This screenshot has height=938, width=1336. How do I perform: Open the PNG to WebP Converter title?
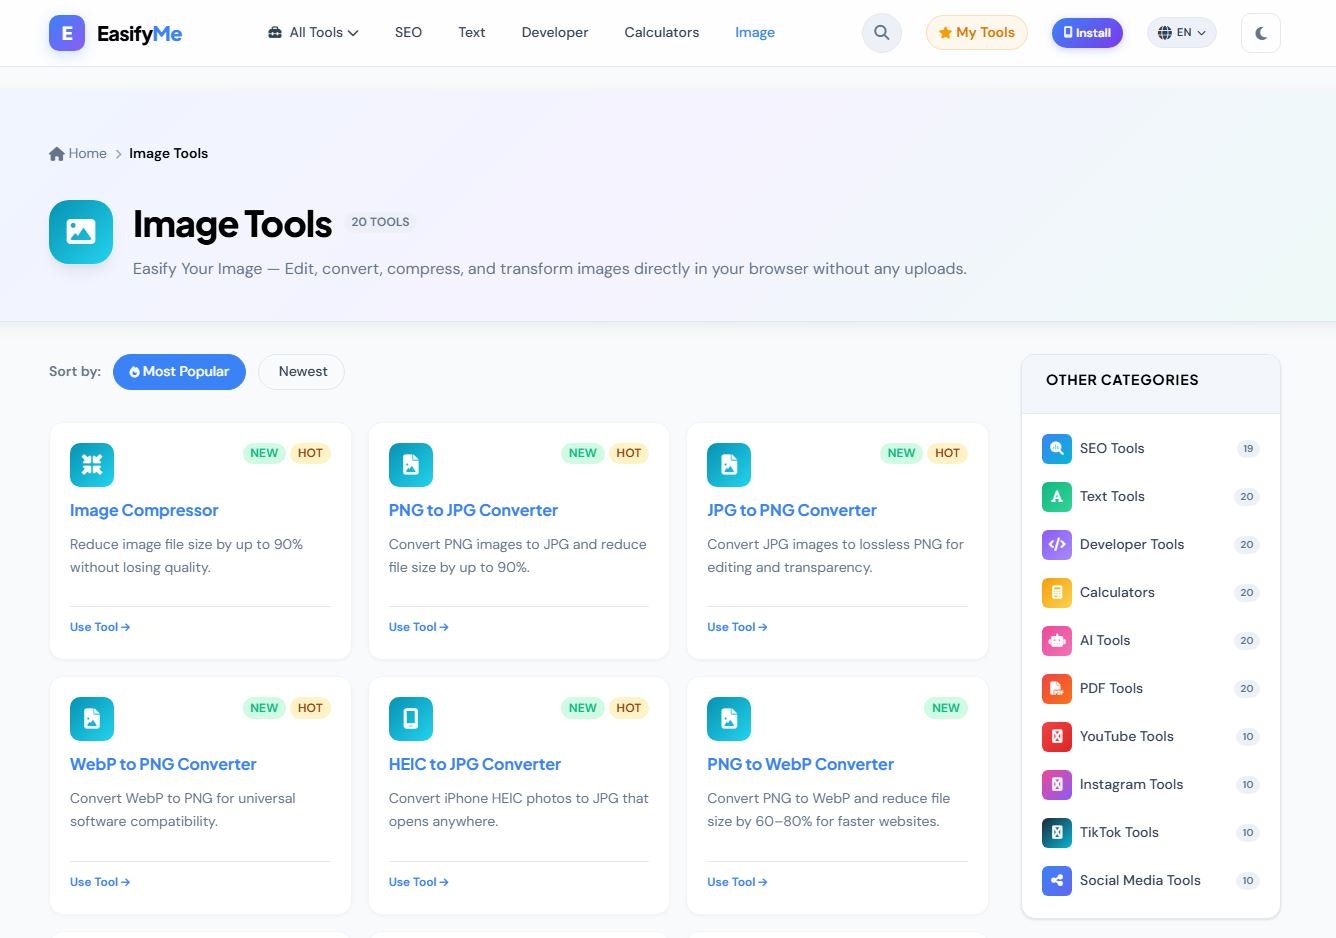click(800, 764)
